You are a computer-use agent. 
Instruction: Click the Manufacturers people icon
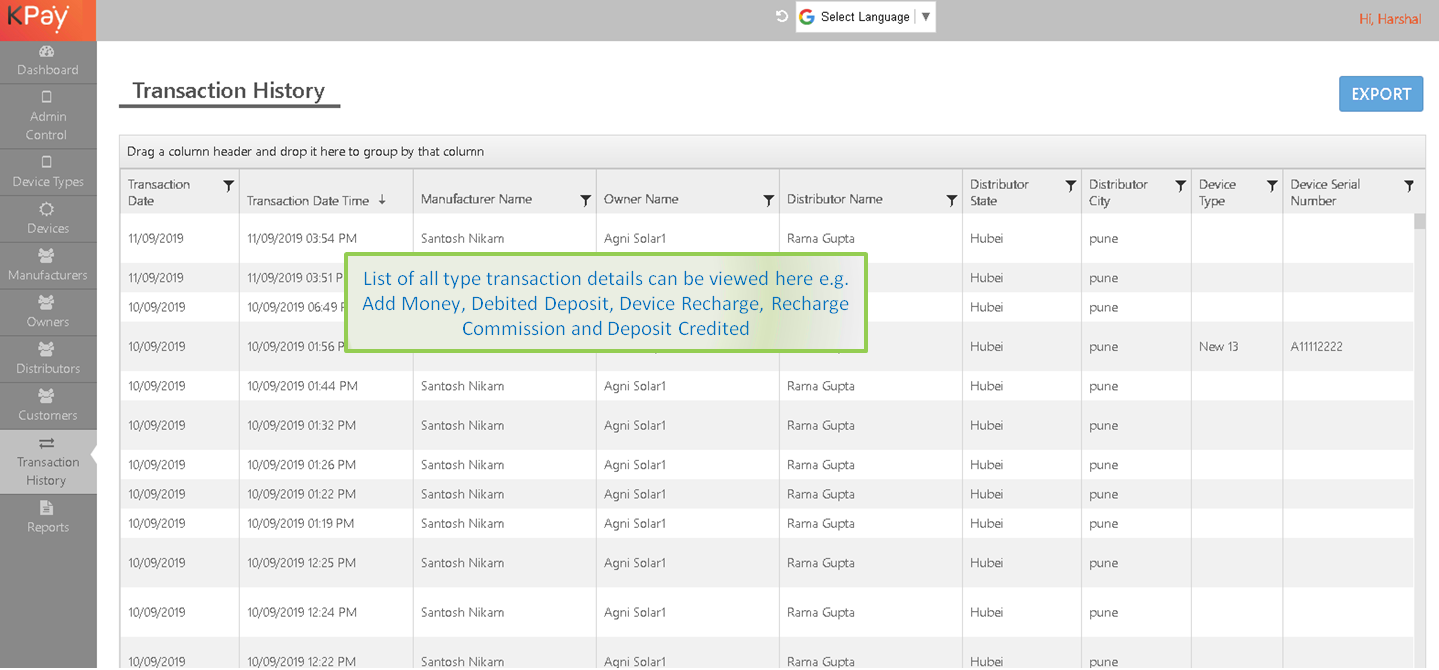[46, 256]
